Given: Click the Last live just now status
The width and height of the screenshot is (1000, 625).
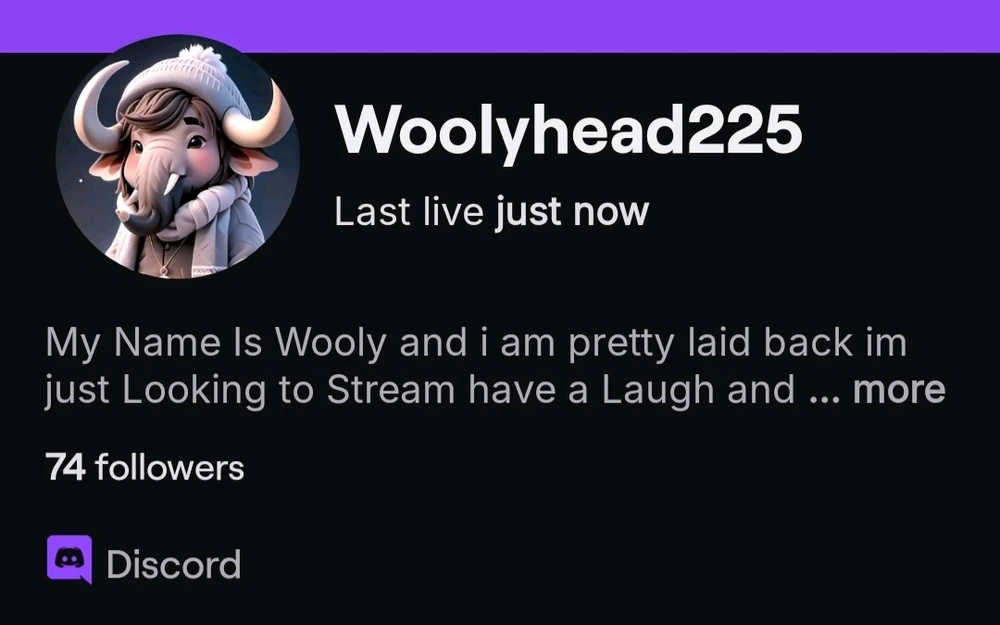Looking at the screenshot, I should click(x=491, y=212).
